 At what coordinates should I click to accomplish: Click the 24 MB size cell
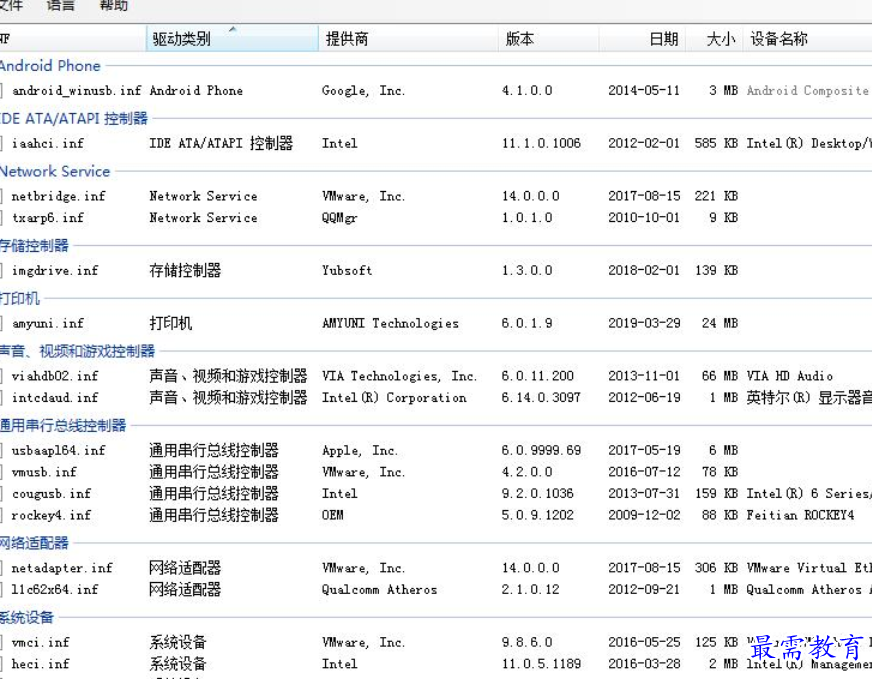tap(720, 324)
